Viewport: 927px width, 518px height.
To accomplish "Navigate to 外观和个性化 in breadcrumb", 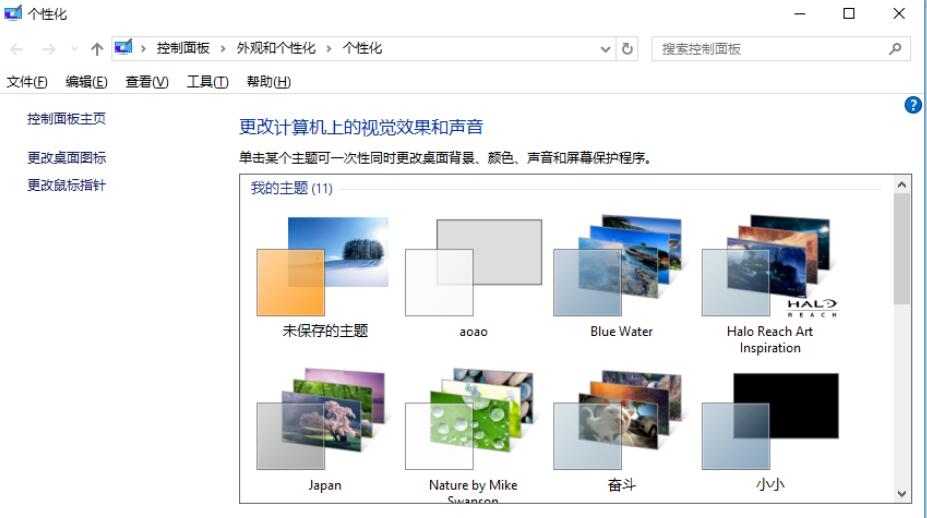I will point(276,48).
